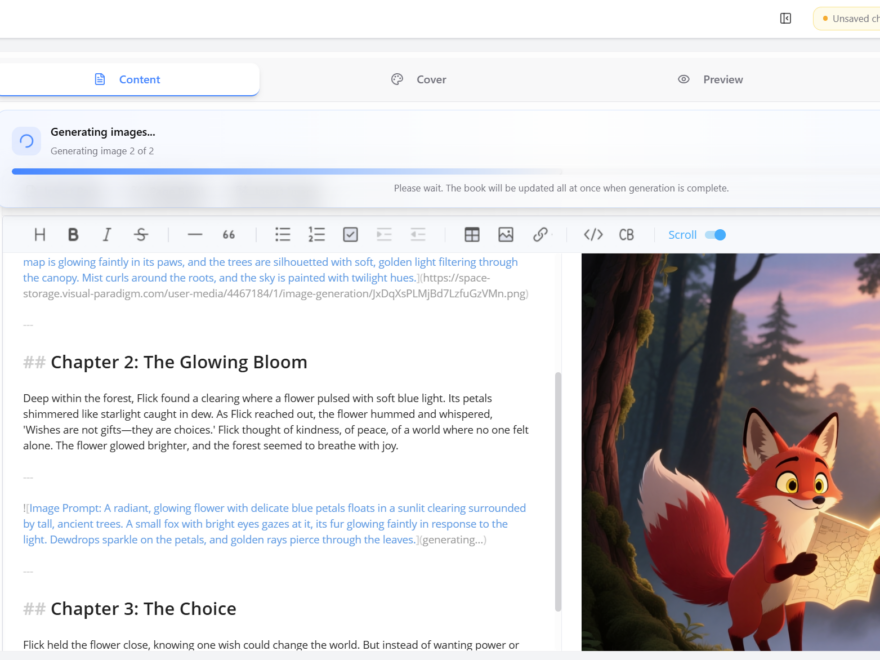Image resolution: width=880 pixels, height=660 pixels.
Task: Click the 'Flick held the flower close' paragraph
Action: (x=271, y=644)
